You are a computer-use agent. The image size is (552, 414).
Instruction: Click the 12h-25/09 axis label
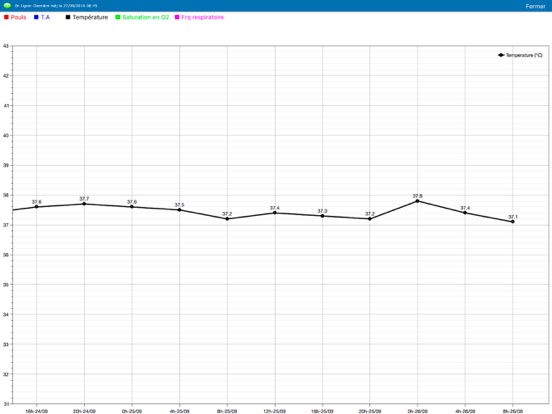click(x=275, y=411)
